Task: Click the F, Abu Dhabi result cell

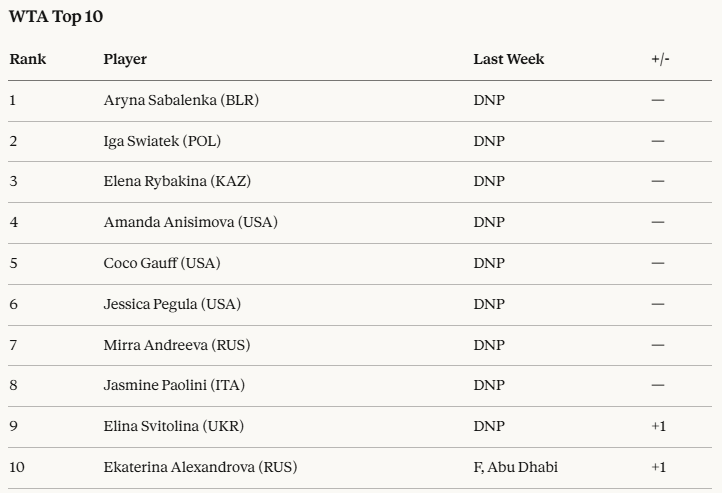Action: tap(515, 467)
